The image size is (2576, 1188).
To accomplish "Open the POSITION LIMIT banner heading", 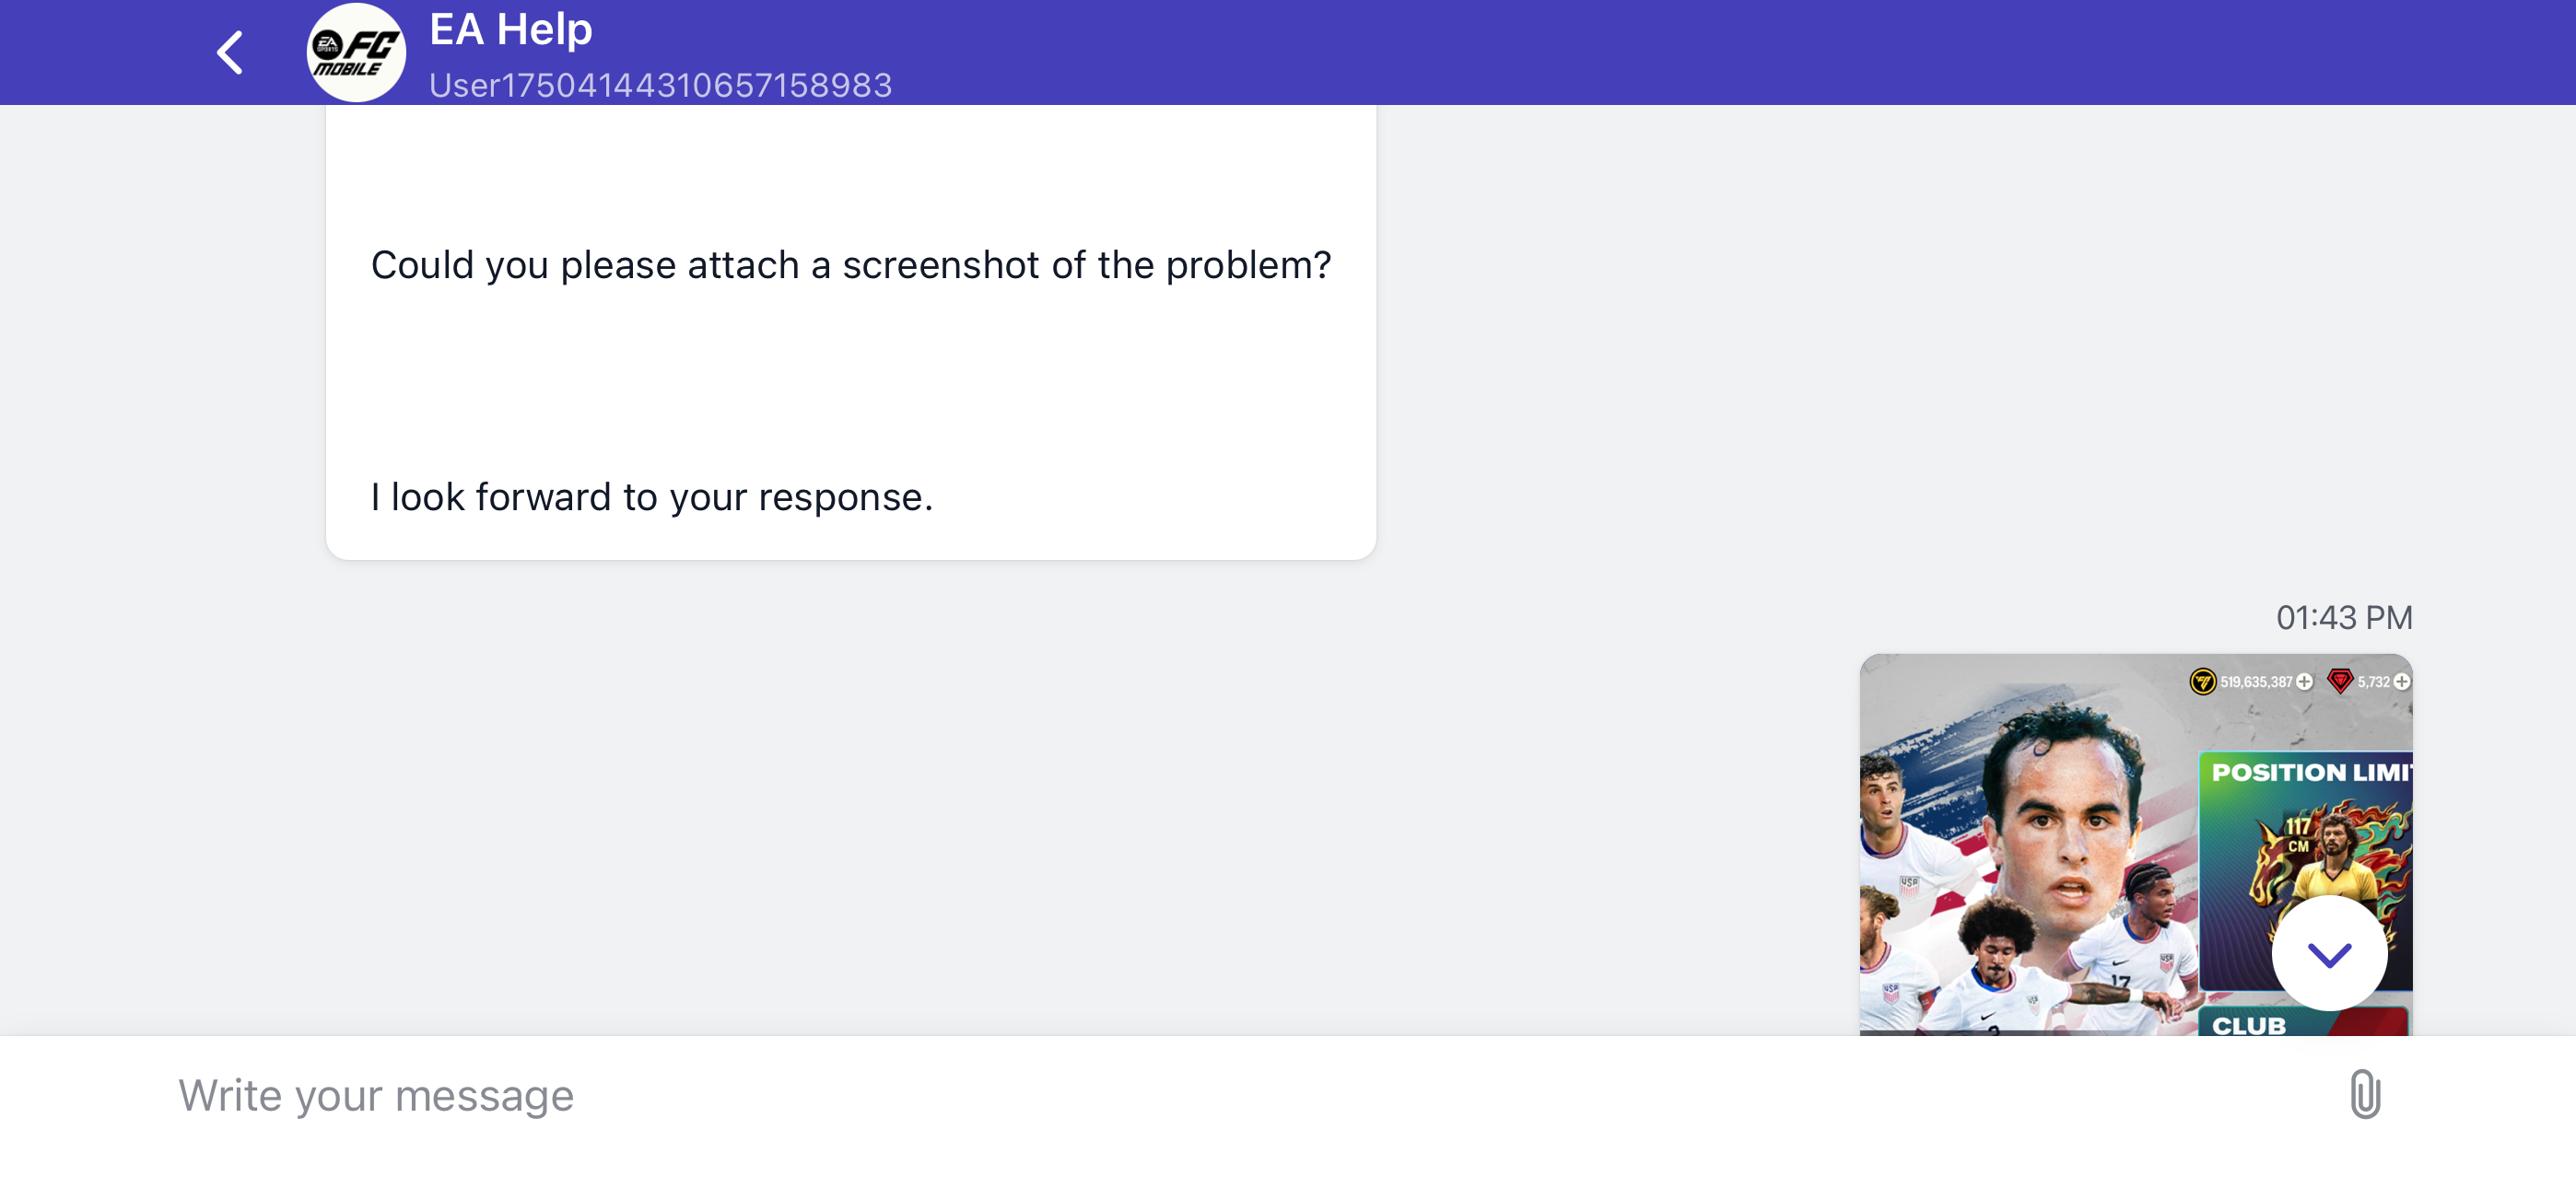I will pos(2310,772).
